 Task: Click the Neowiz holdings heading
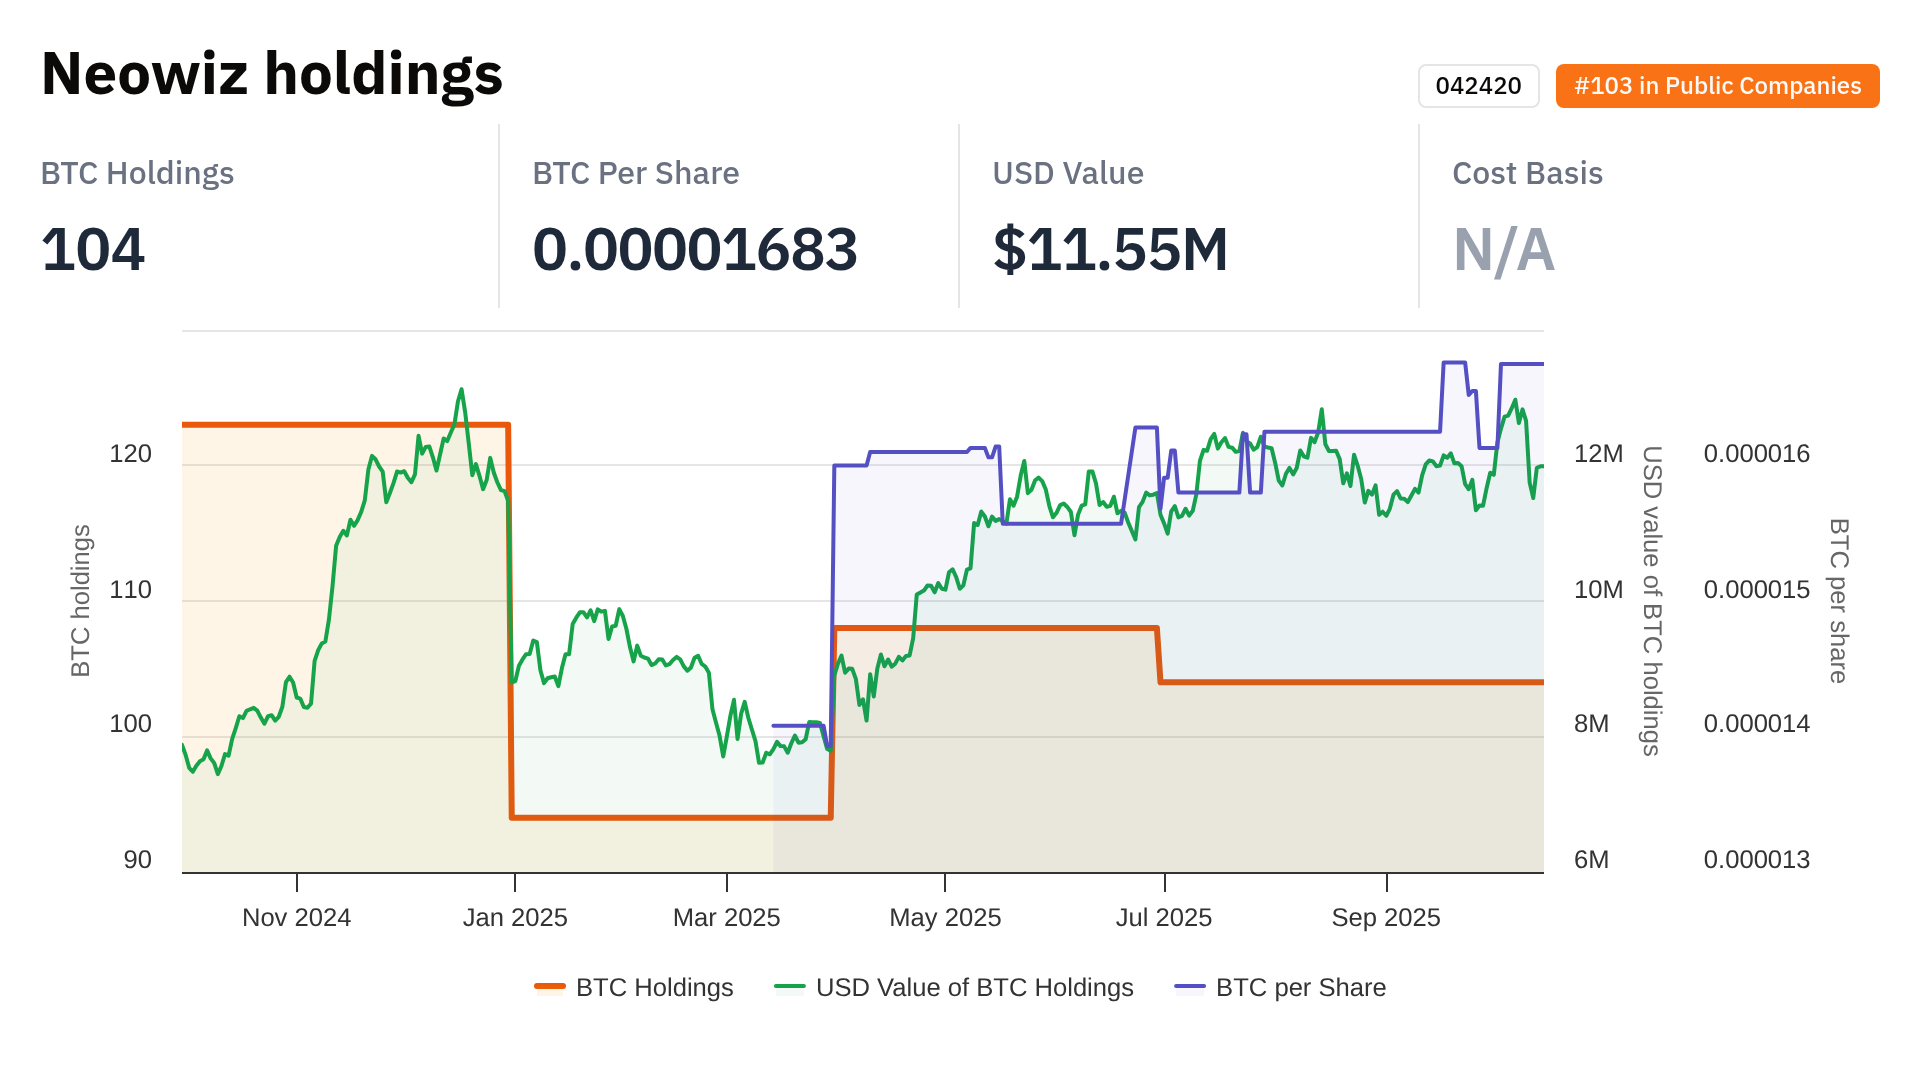click(x=272, y=74)
